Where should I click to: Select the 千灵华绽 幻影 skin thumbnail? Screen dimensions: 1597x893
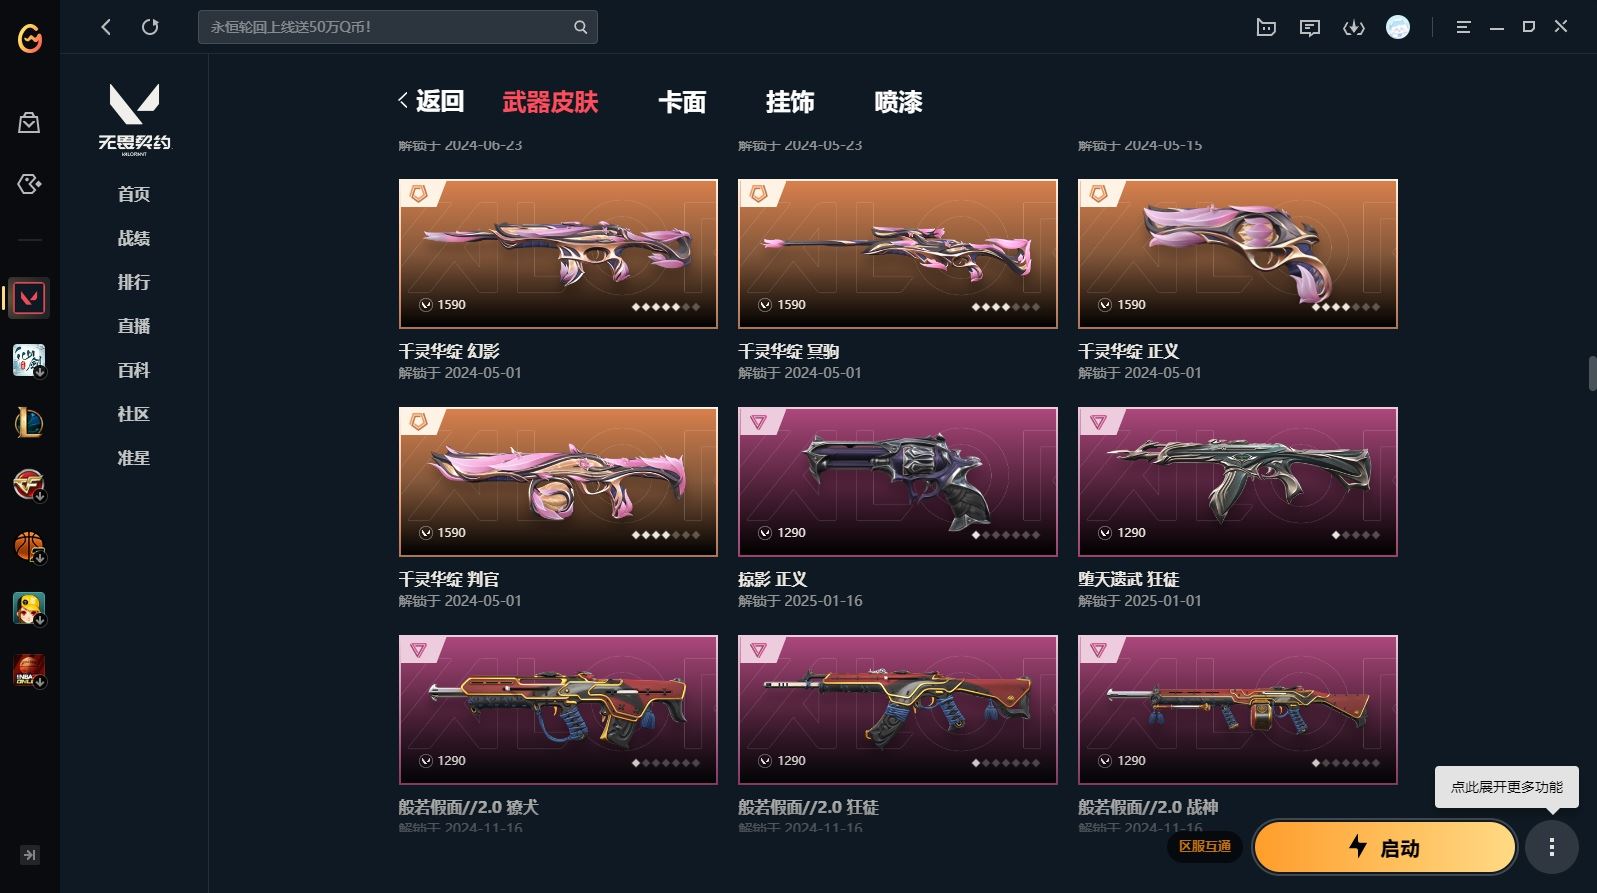click(x=558, y=254)
